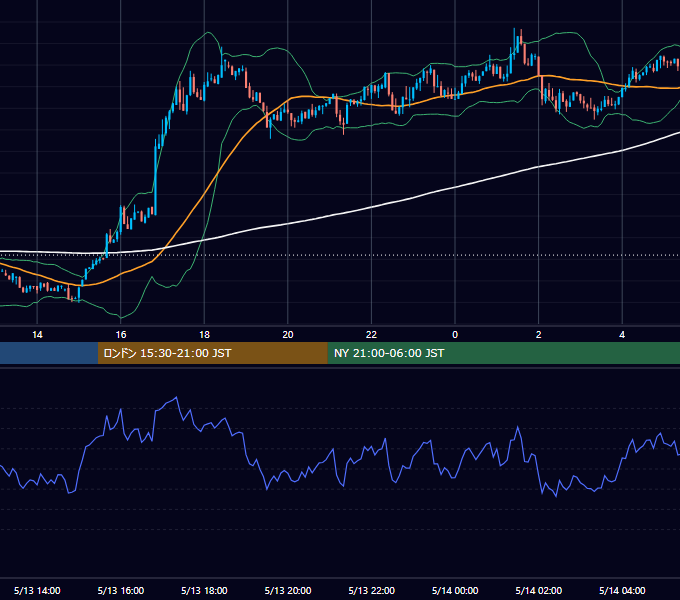Click the 5/13 18:00 time label
Viewport: 680px width, 600px height.
(204, 590)
